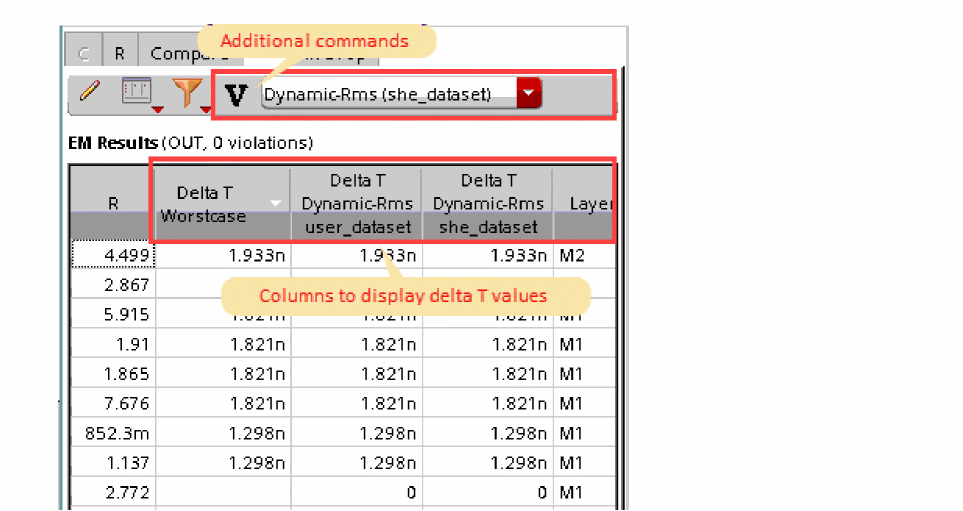The image size is (963, 511).
Task: Select the M2 layer cell
Action: [x=574, y=255]
